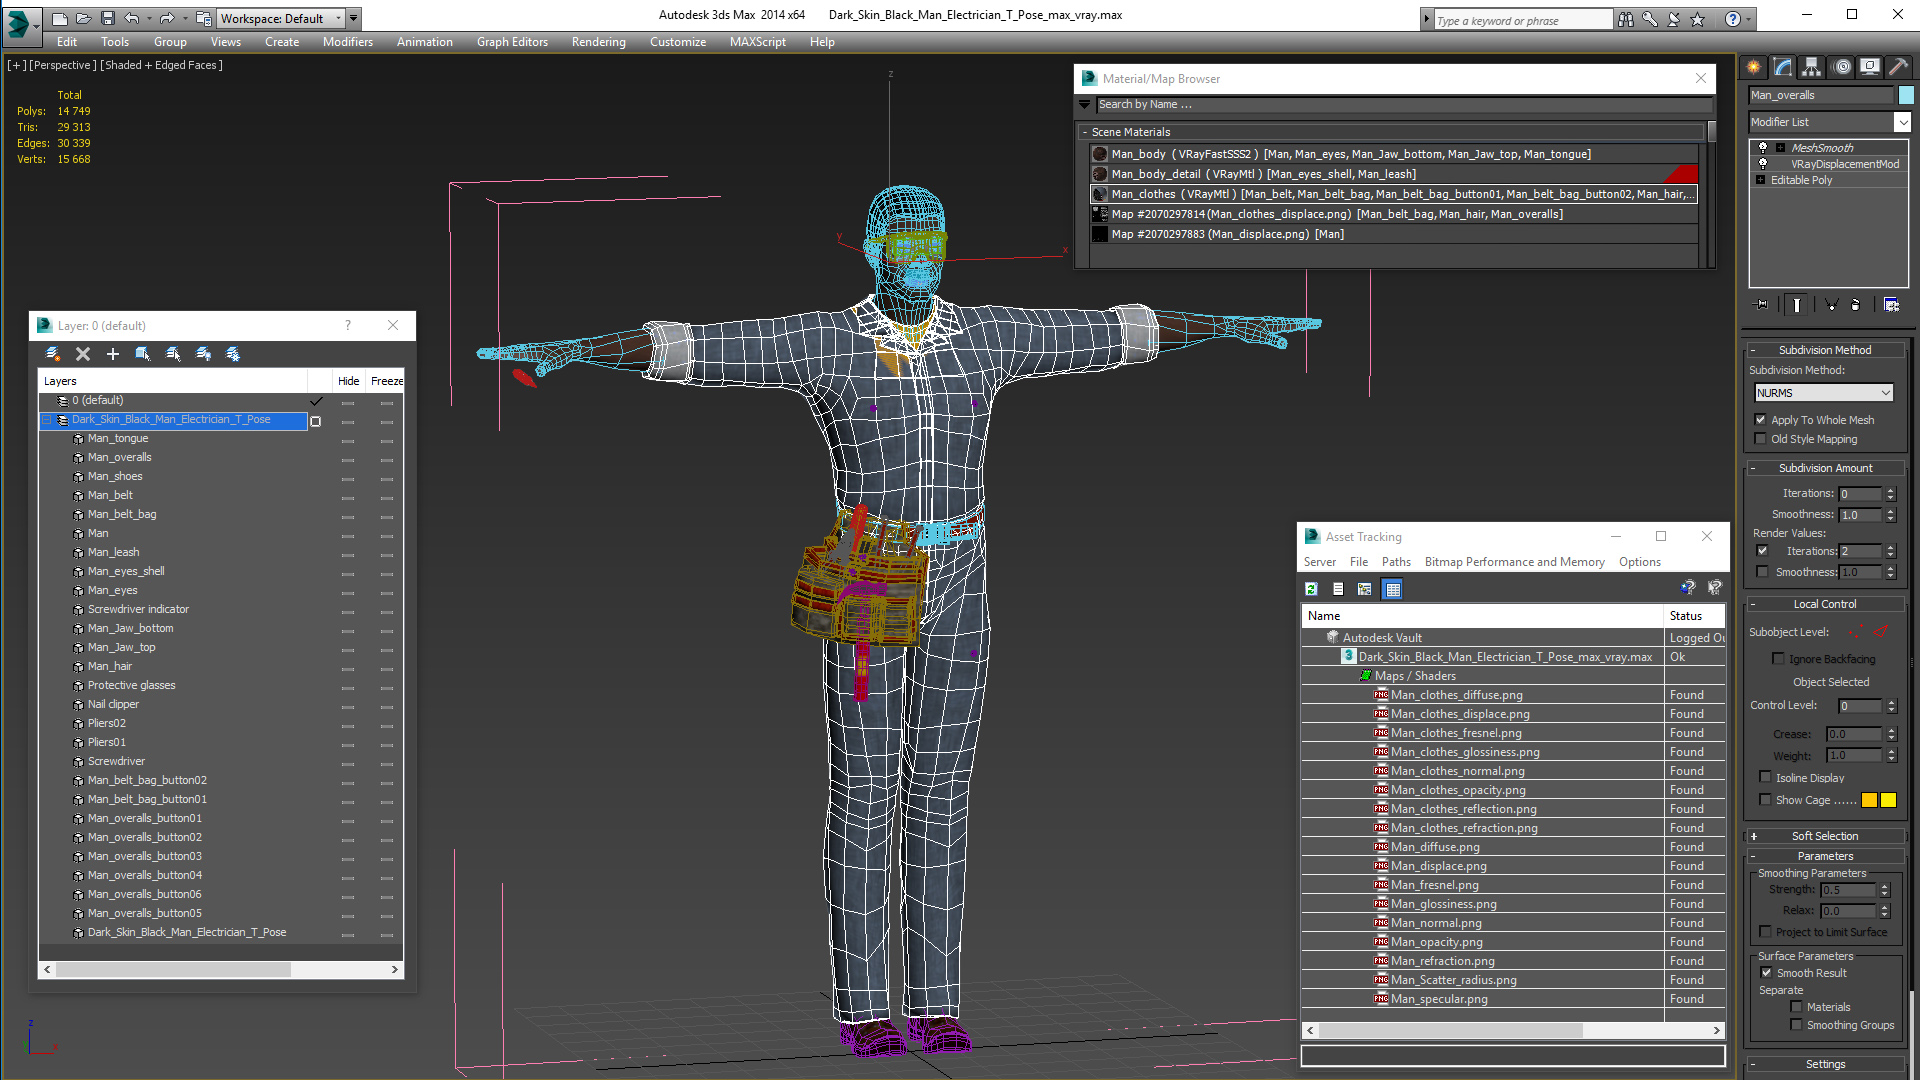Click the binoculars search icon
Viewport: 1920px width, 1080px height.
pyautogui.click(x=1625, y=19)
